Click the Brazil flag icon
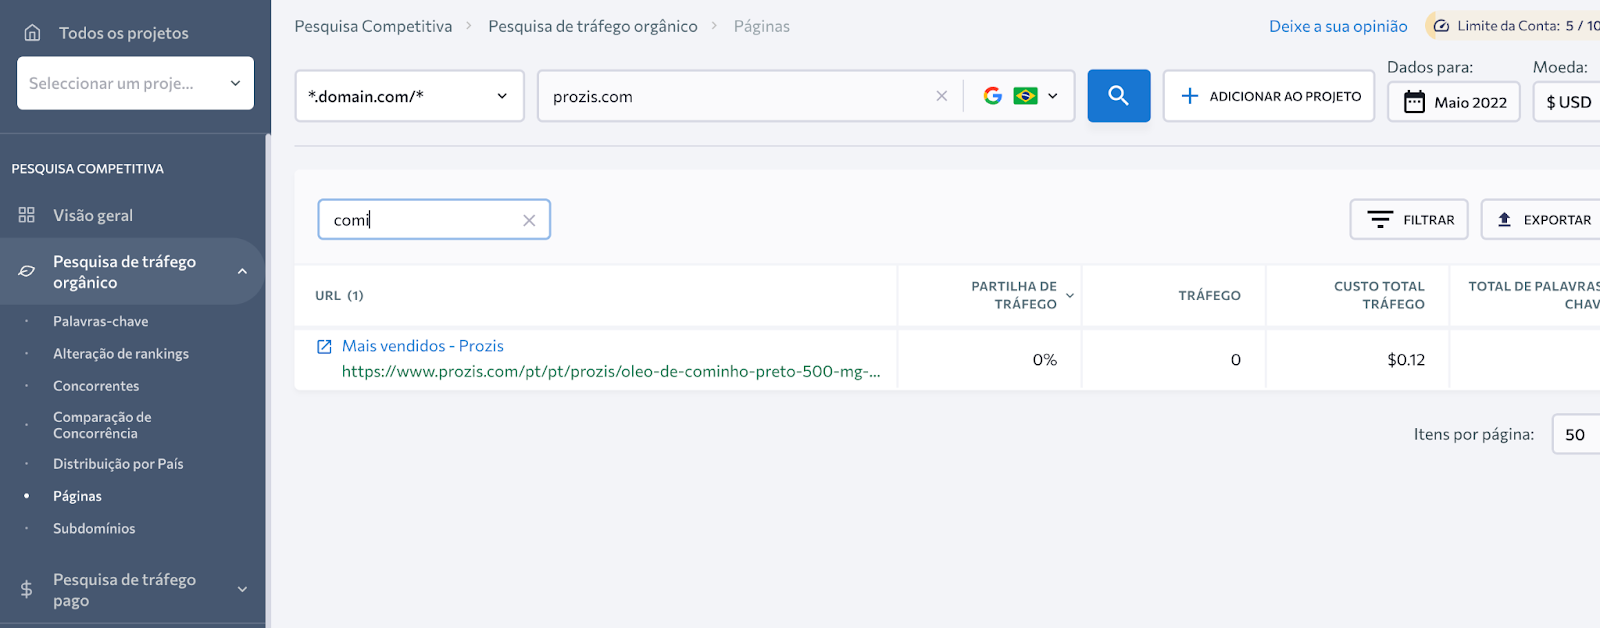The width and height of the screenshot is (1600, 628). pos(1025,96)
